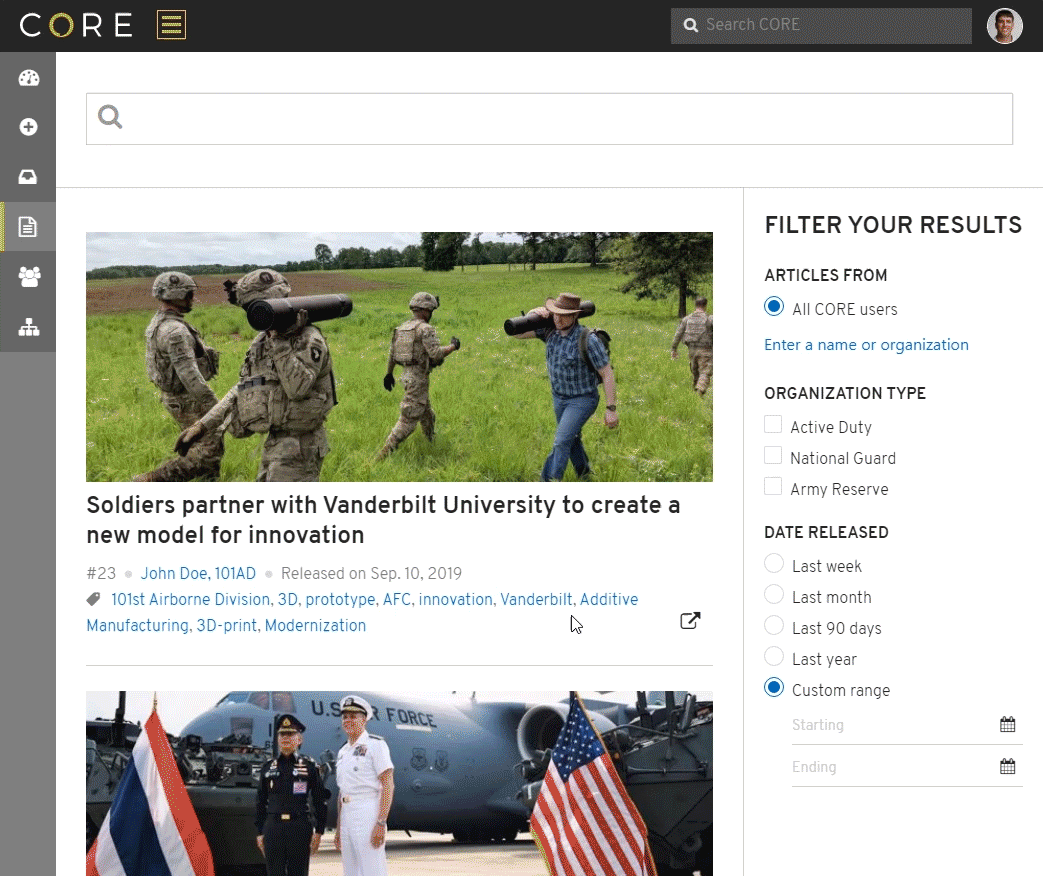
Task: Click the tag icon before article tags
Action: coord(94,599)
